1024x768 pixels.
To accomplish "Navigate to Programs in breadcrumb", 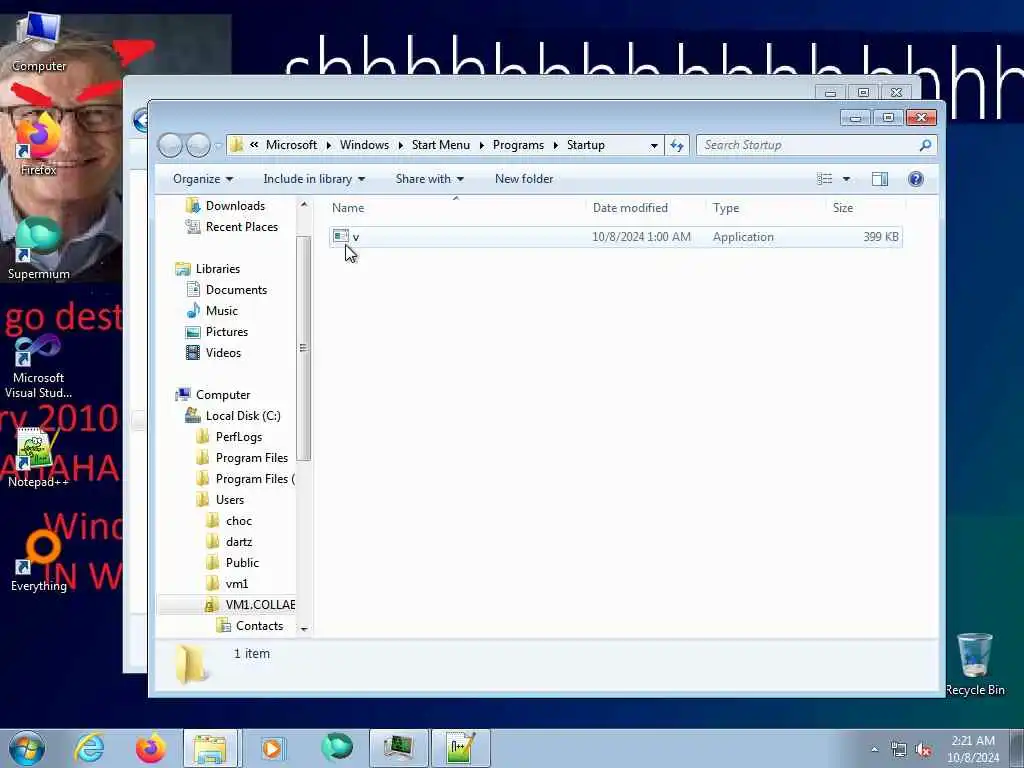I will point(518,145).
